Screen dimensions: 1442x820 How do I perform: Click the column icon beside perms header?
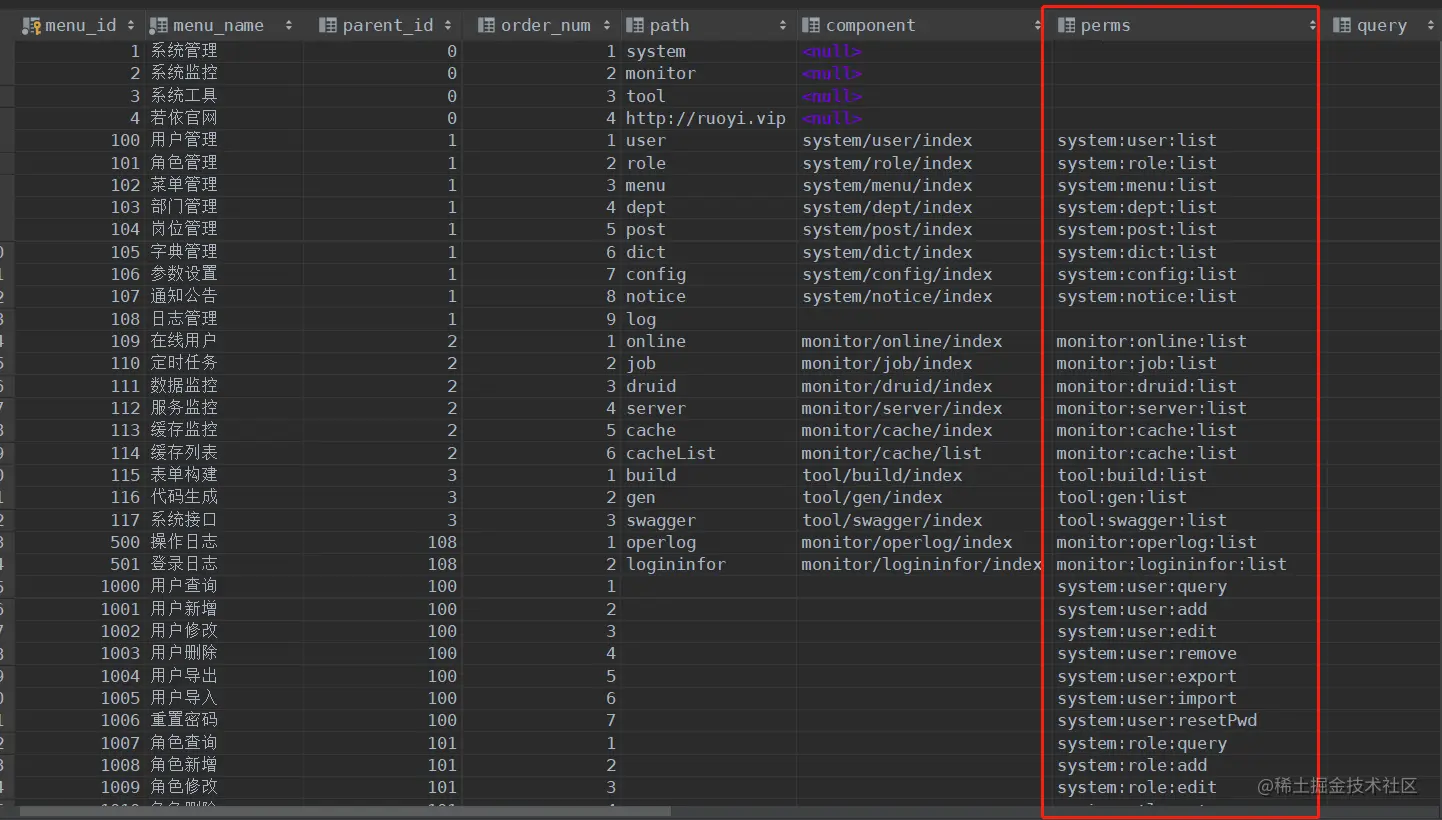[1066, 26]
